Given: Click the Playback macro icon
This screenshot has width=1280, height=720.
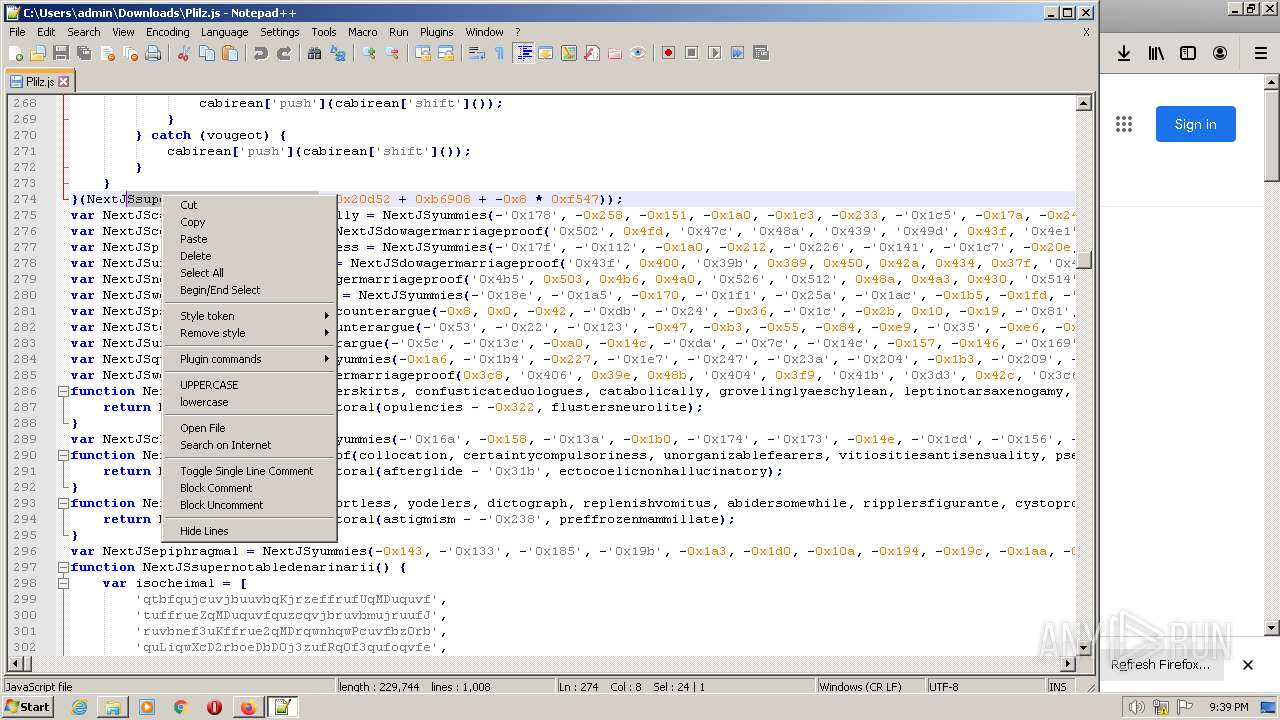Looking at the screenshot, I should pyautogui.click(x=714, y=53).
